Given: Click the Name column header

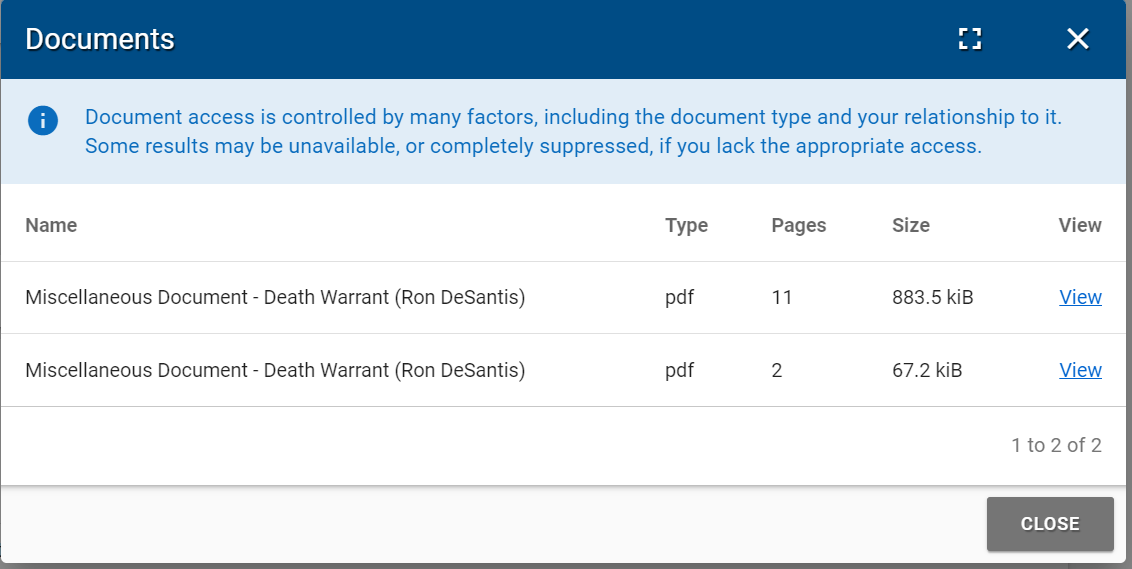Looking at the screenshot, I should [51, 225].
